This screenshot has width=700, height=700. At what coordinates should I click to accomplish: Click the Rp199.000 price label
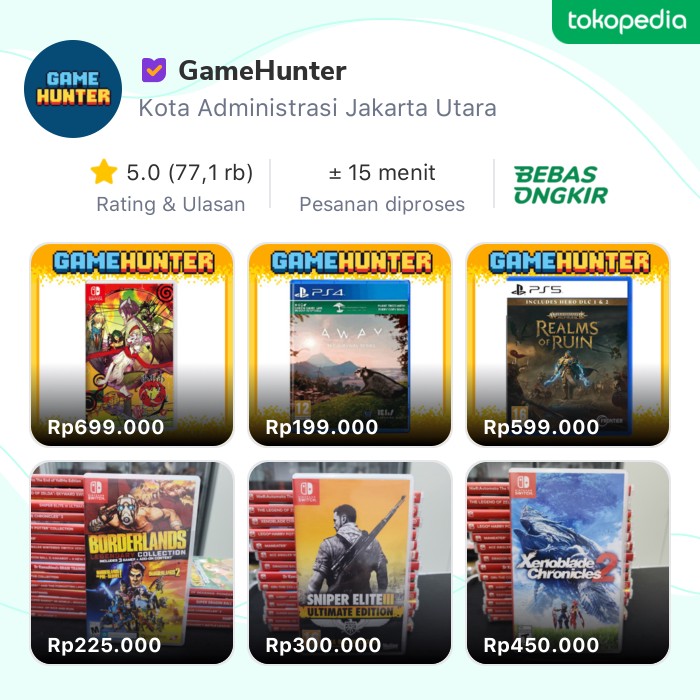pyautogui.click(x=322, y=427)
